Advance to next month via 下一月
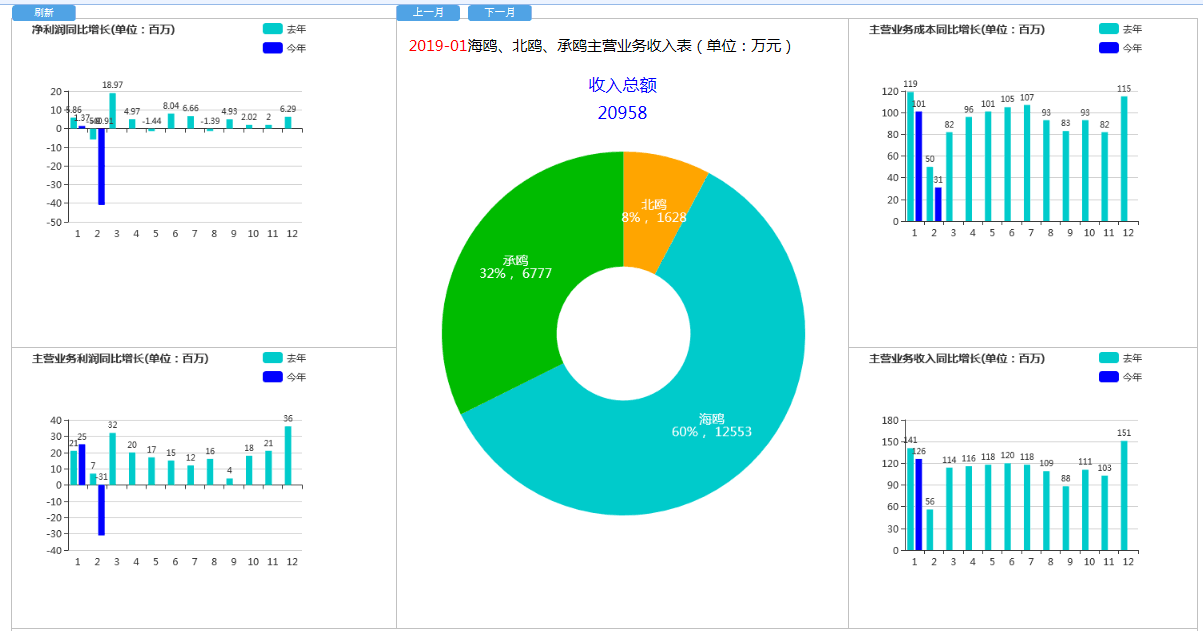The image size is (1203, 631). [x=499, y=13]
